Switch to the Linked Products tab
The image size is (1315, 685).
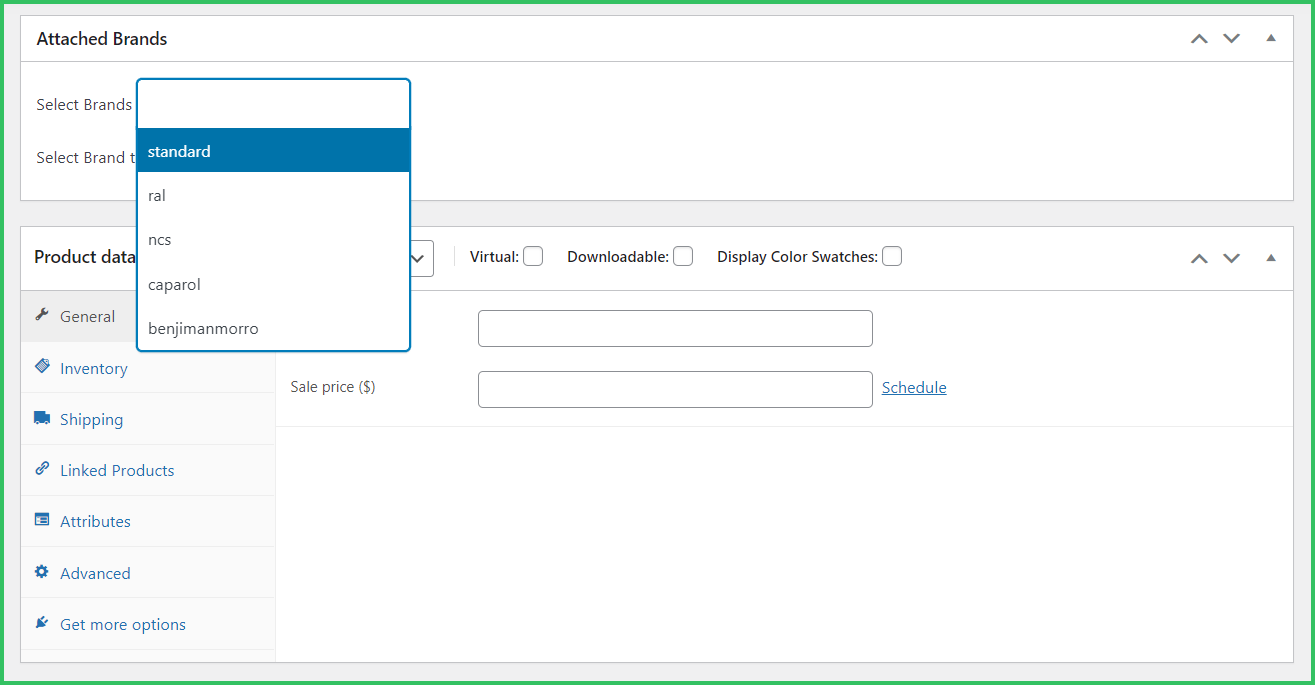[x=148, y=470]
